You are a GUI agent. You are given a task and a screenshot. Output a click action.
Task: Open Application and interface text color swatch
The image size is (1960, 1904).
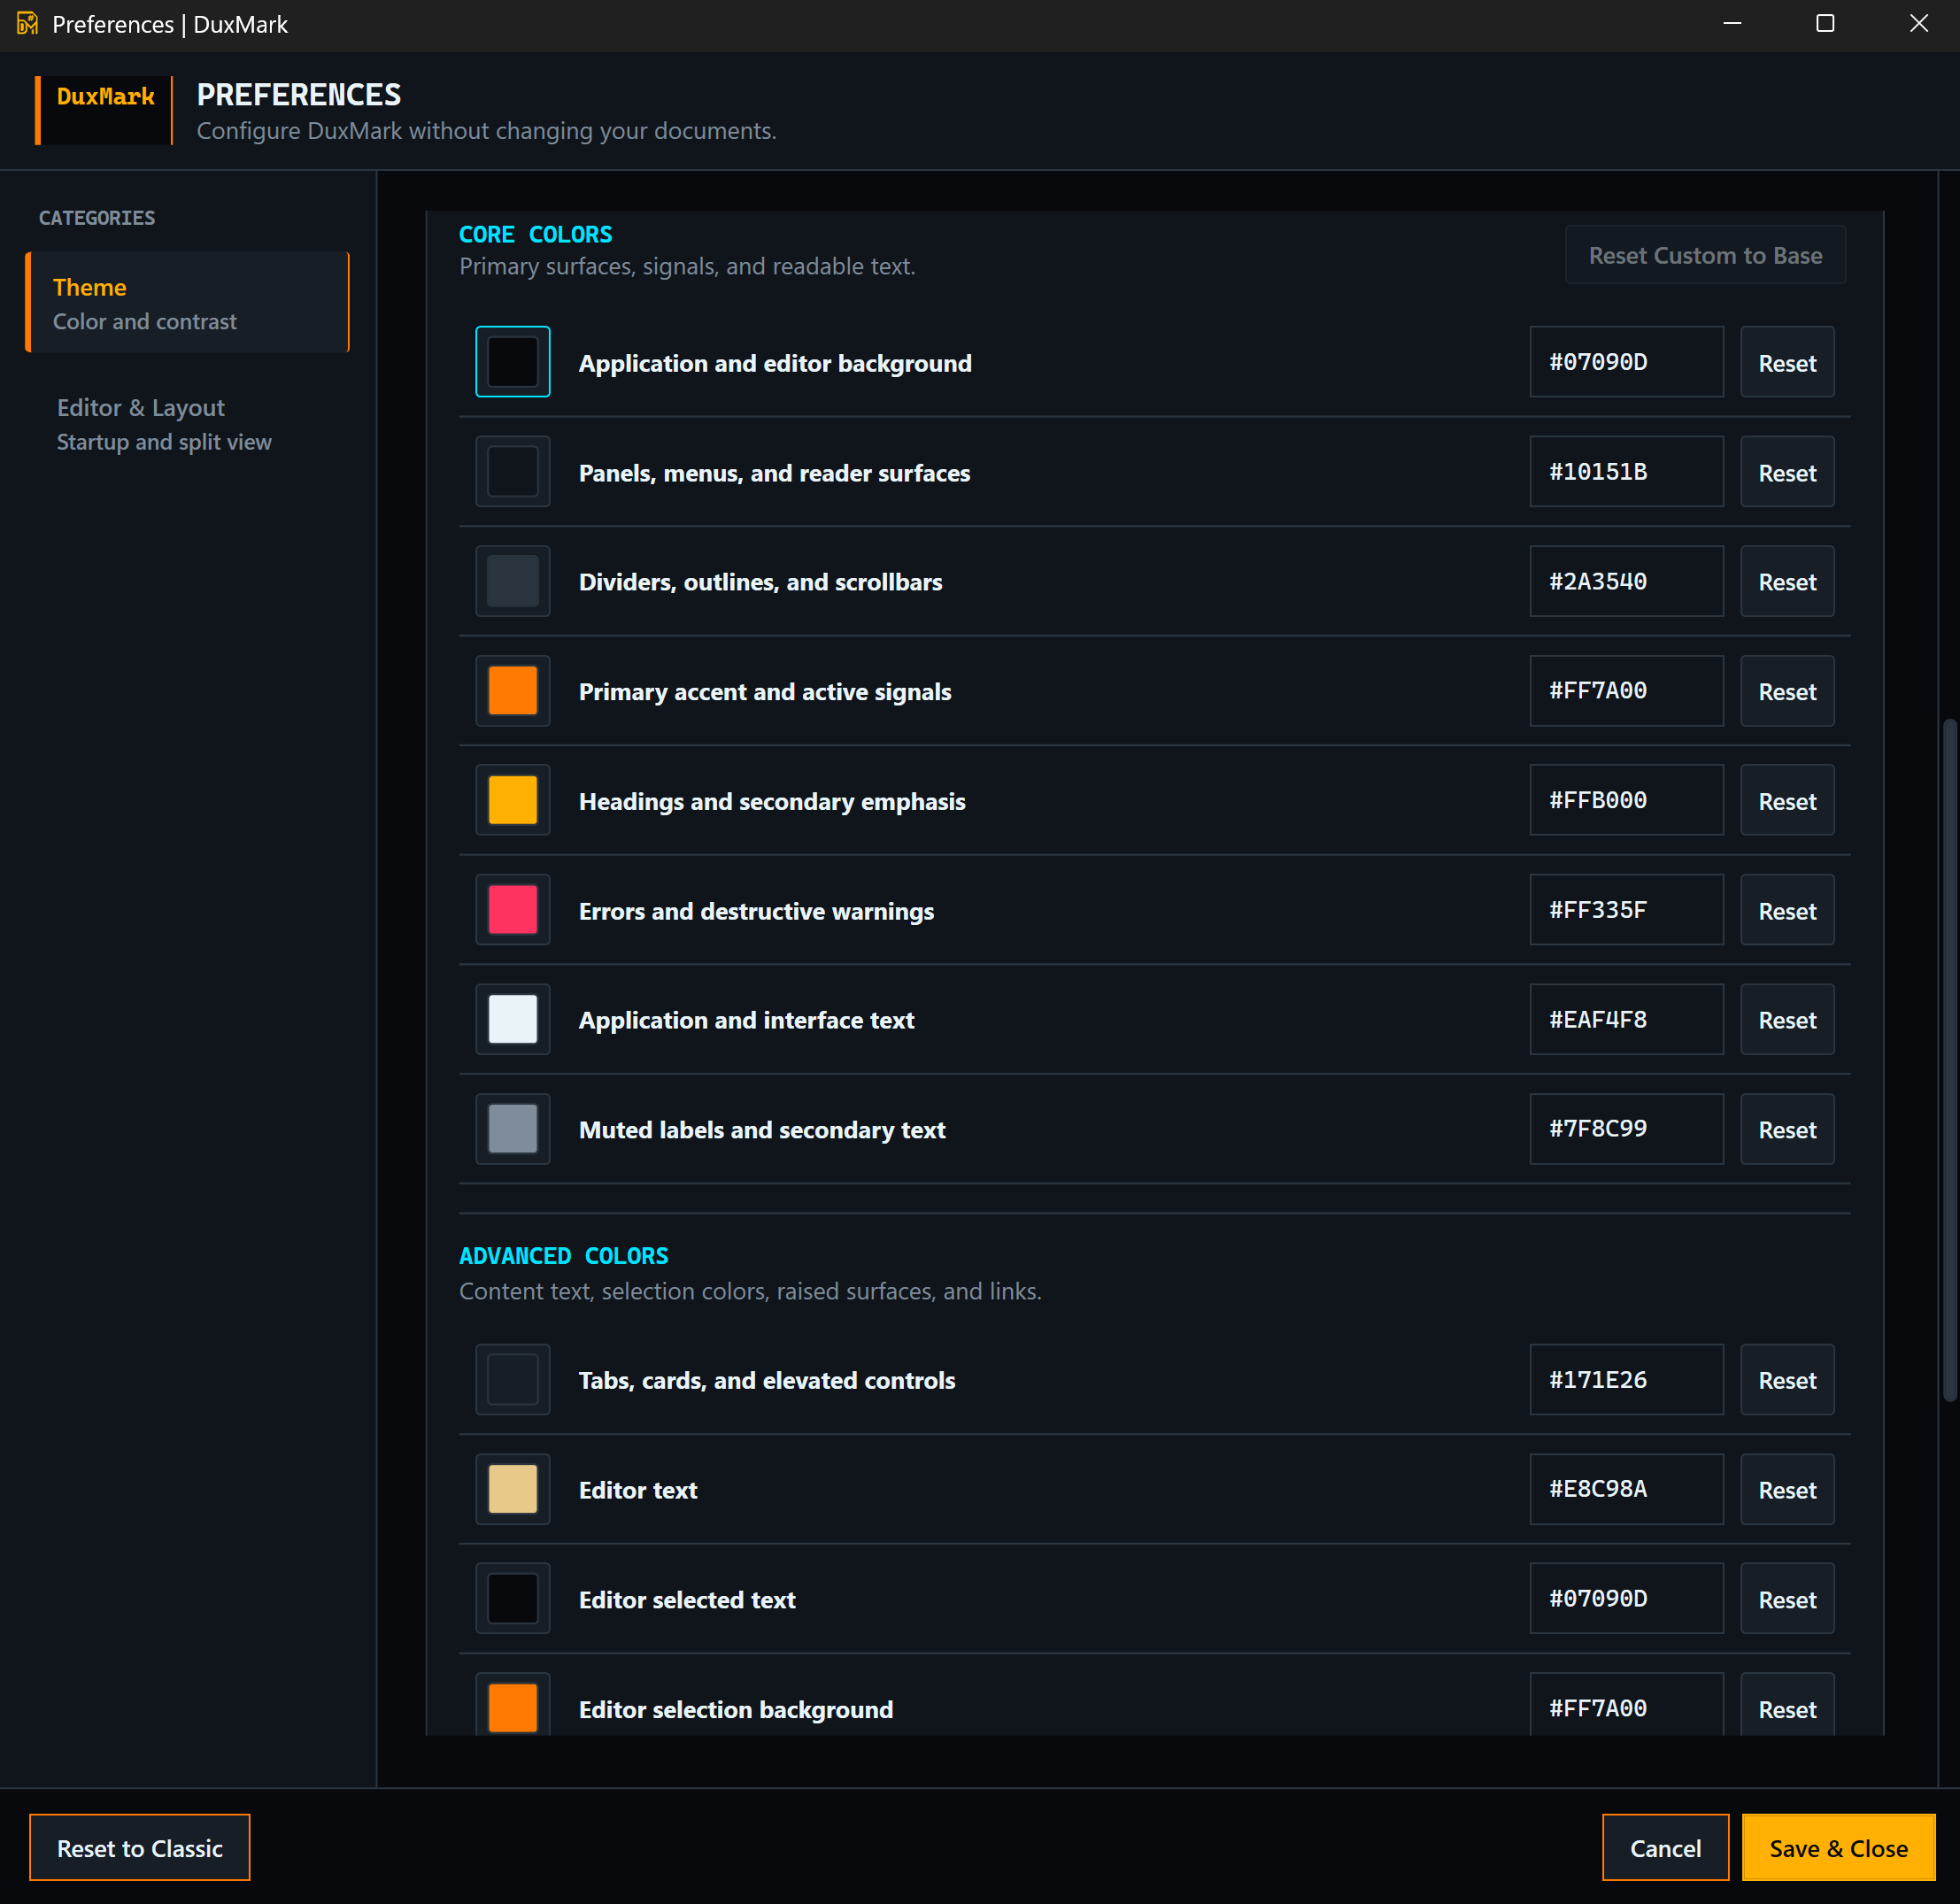[x=513, y=1019]
